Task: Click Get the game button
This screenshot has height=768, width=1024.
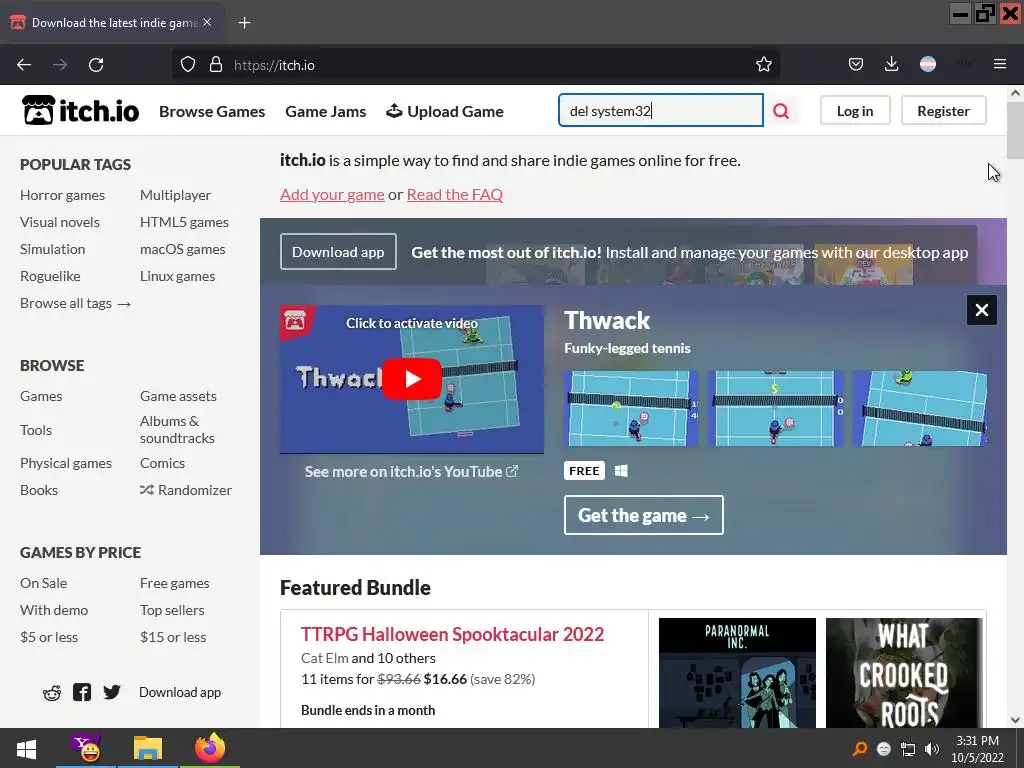Action: [x=644, y=515]
